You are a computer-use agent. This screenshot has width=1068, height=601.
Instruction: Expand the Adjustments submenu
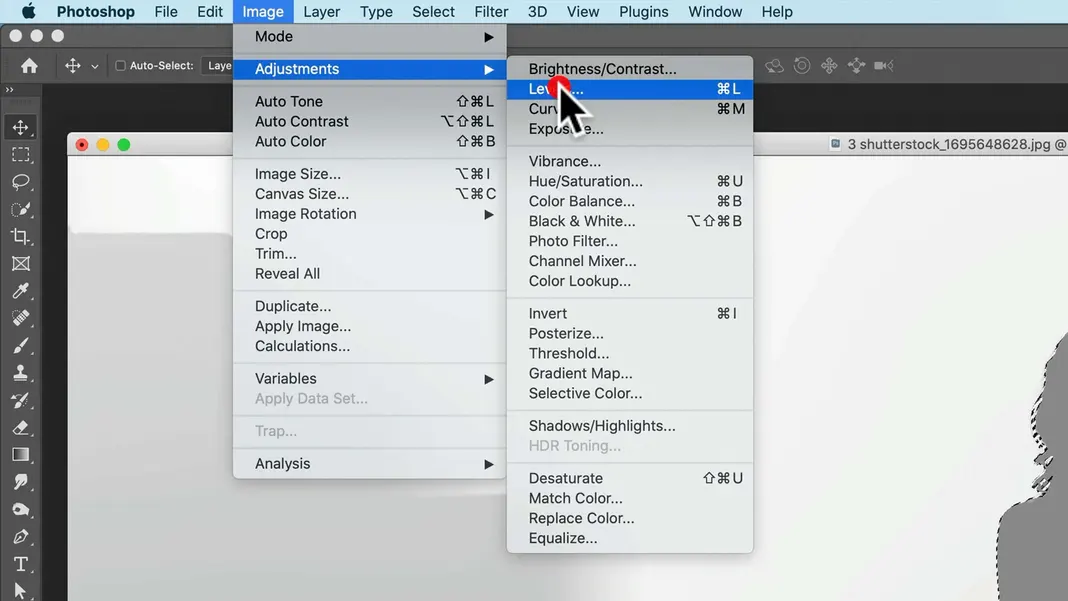click(x=370, y=69)
